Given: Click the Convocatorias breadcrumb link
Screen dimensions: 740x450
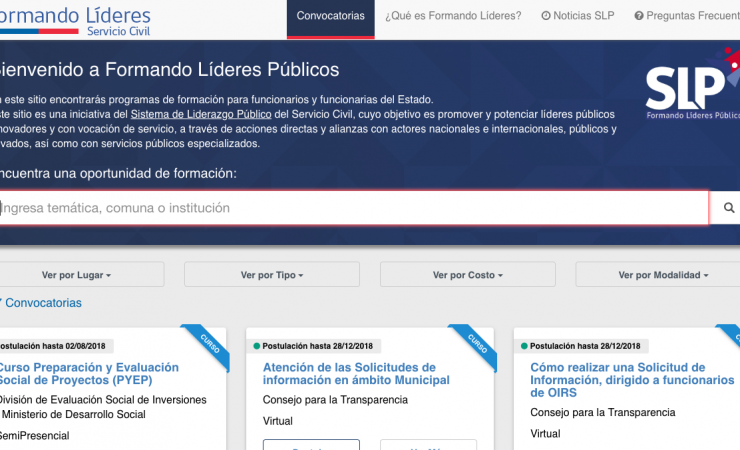Looking at the screenshot, I should point(43,303).
